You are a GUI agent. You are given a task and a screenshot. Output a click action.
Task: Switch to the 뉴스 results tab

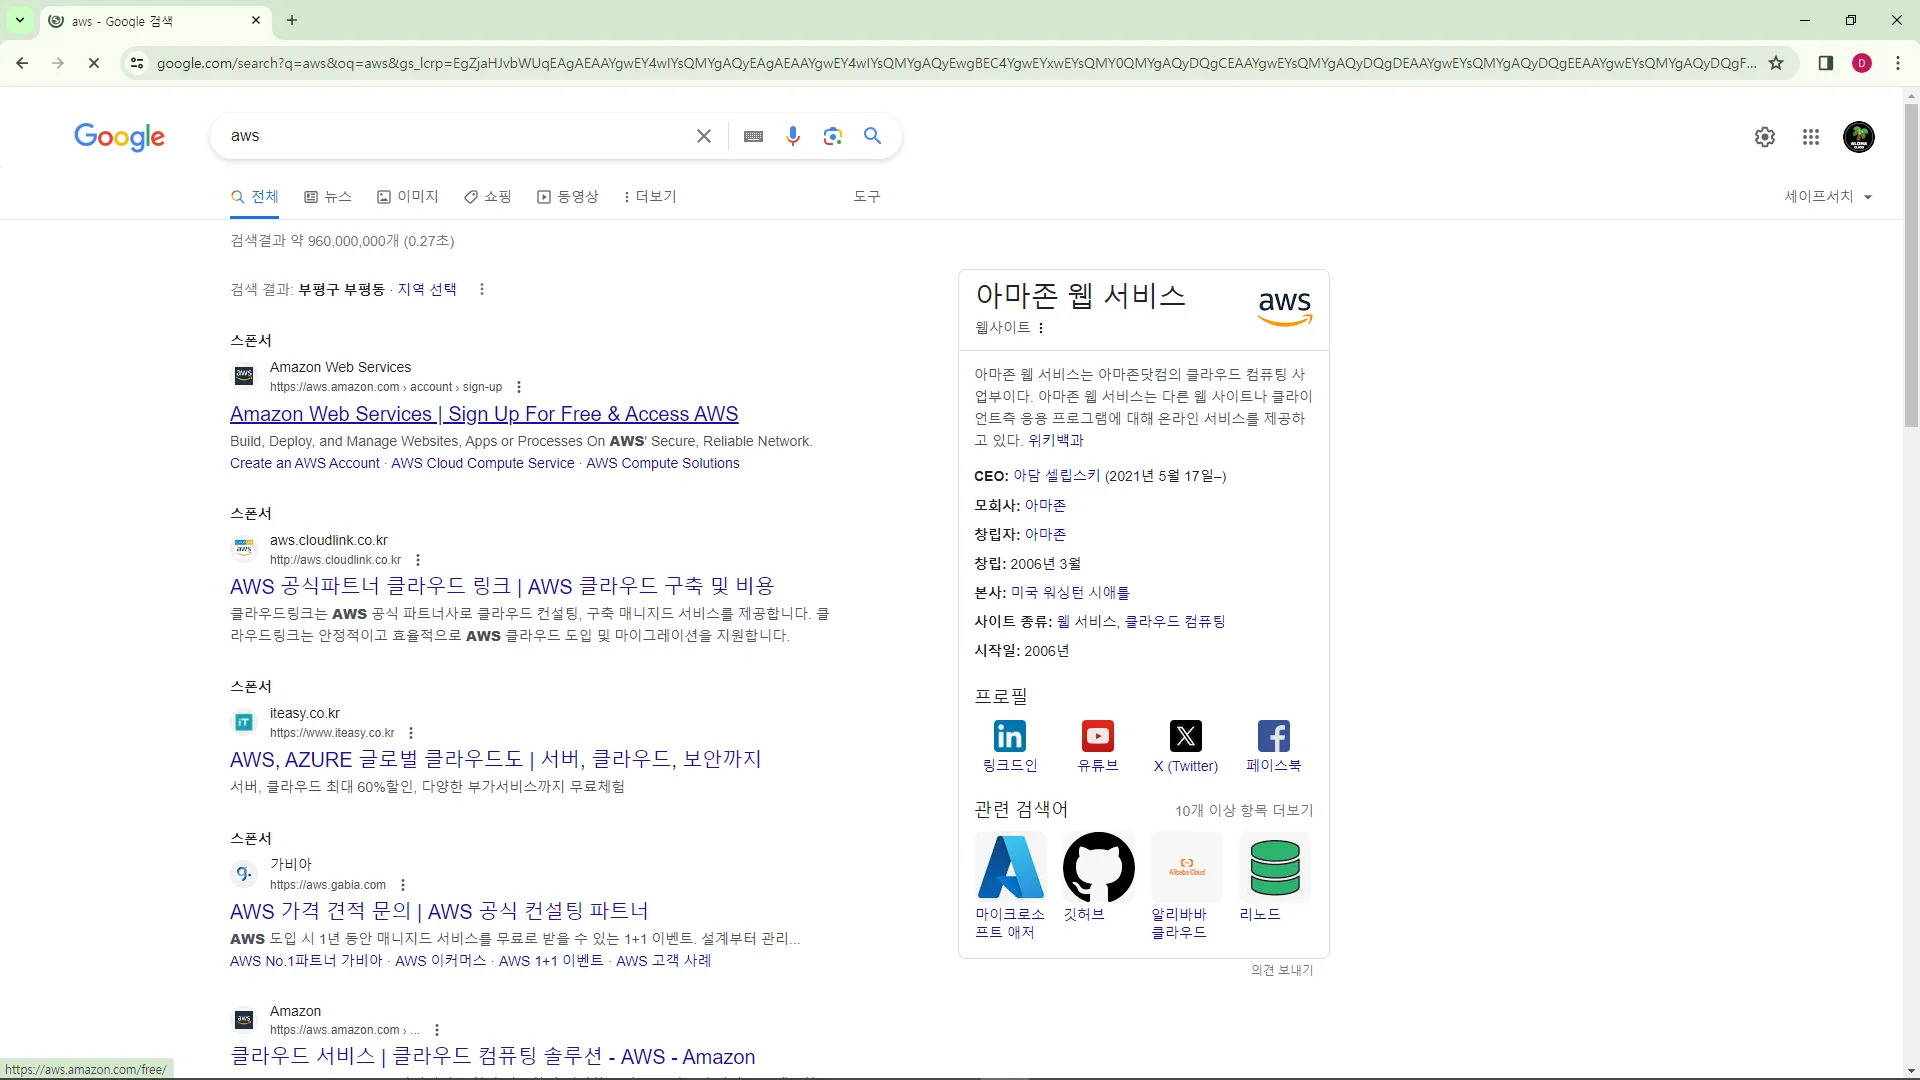(328, 197)
